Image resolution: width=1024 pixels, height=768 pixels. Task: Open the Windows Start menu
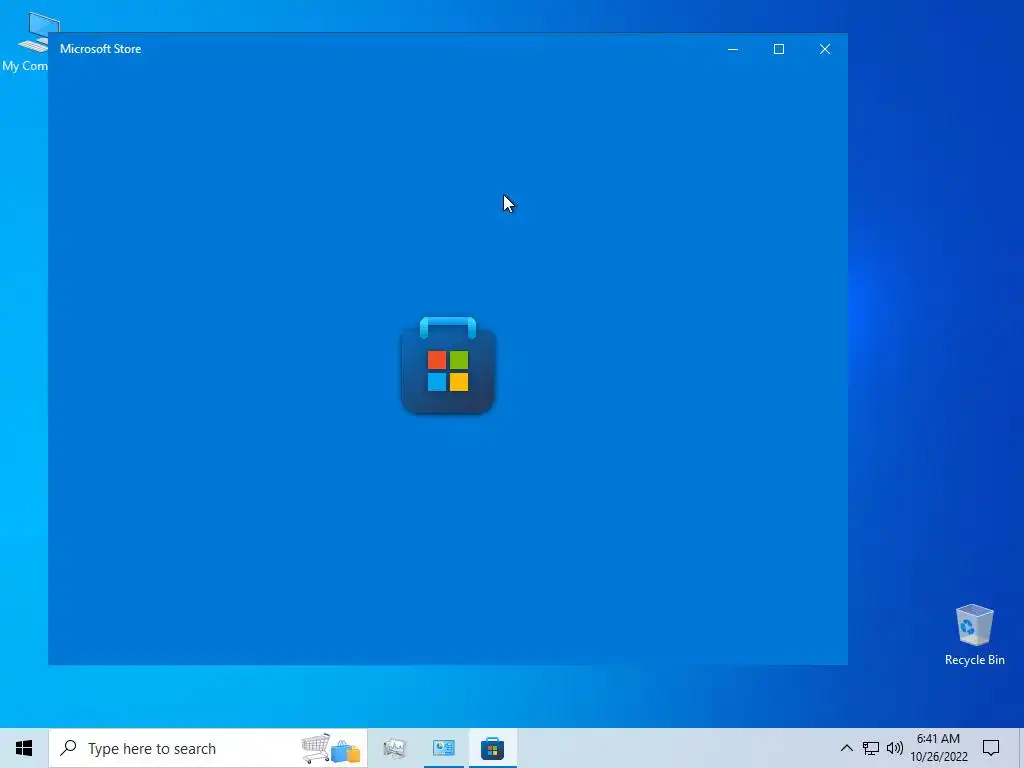pyautogui.click(x=24, y=748)
